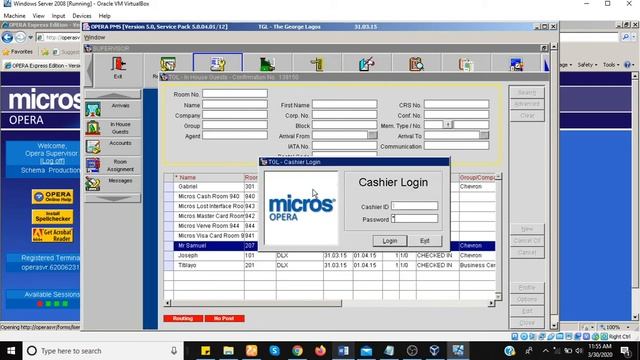
Task: Open Room Assignment side panel item
Action: point(113,165)
